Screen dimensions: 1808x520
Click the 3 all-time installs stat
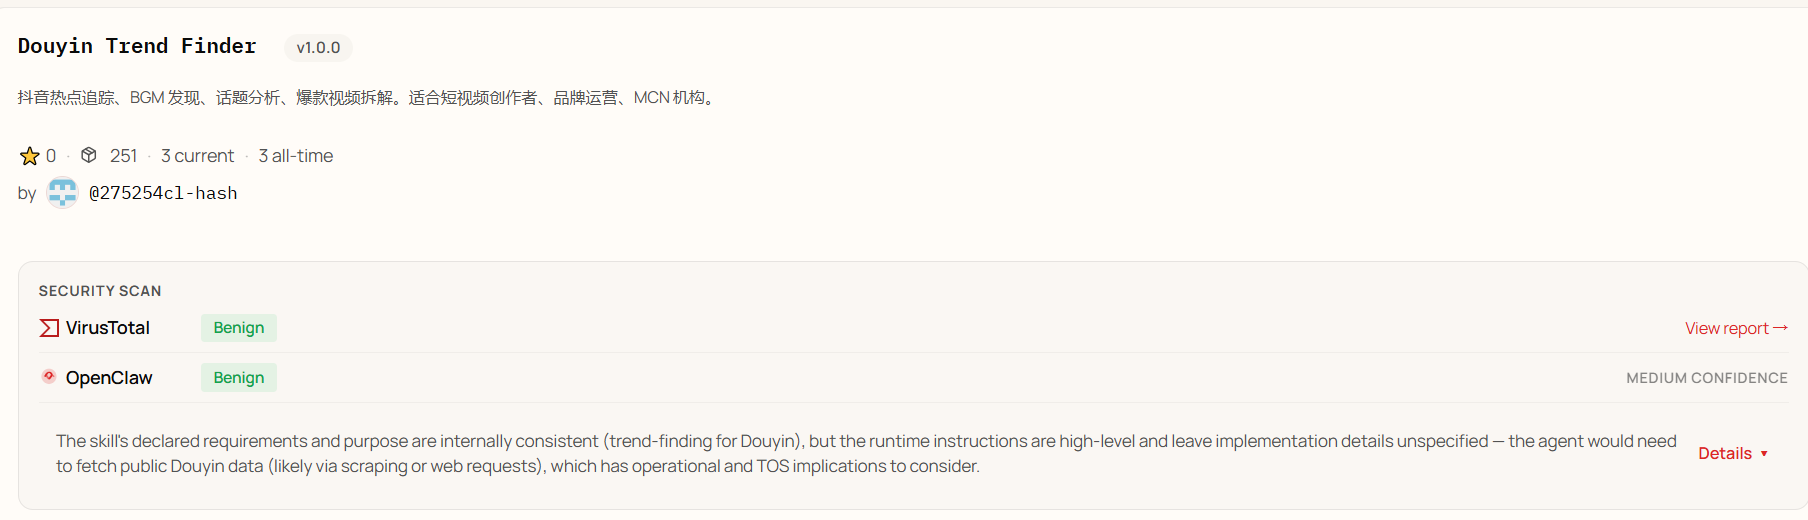tap(295, 156)
